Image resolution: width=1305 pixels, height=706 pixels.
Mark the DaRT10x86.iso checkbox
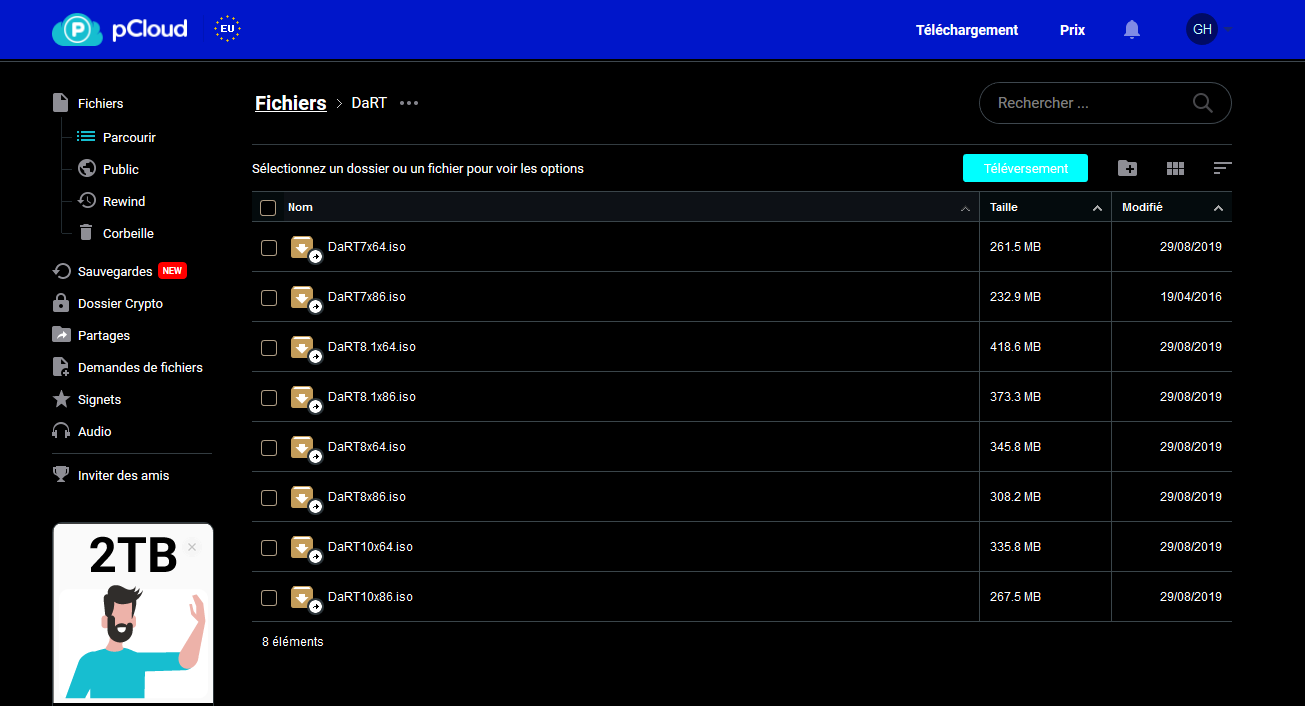pyautogui.click(x=269, y=598)
